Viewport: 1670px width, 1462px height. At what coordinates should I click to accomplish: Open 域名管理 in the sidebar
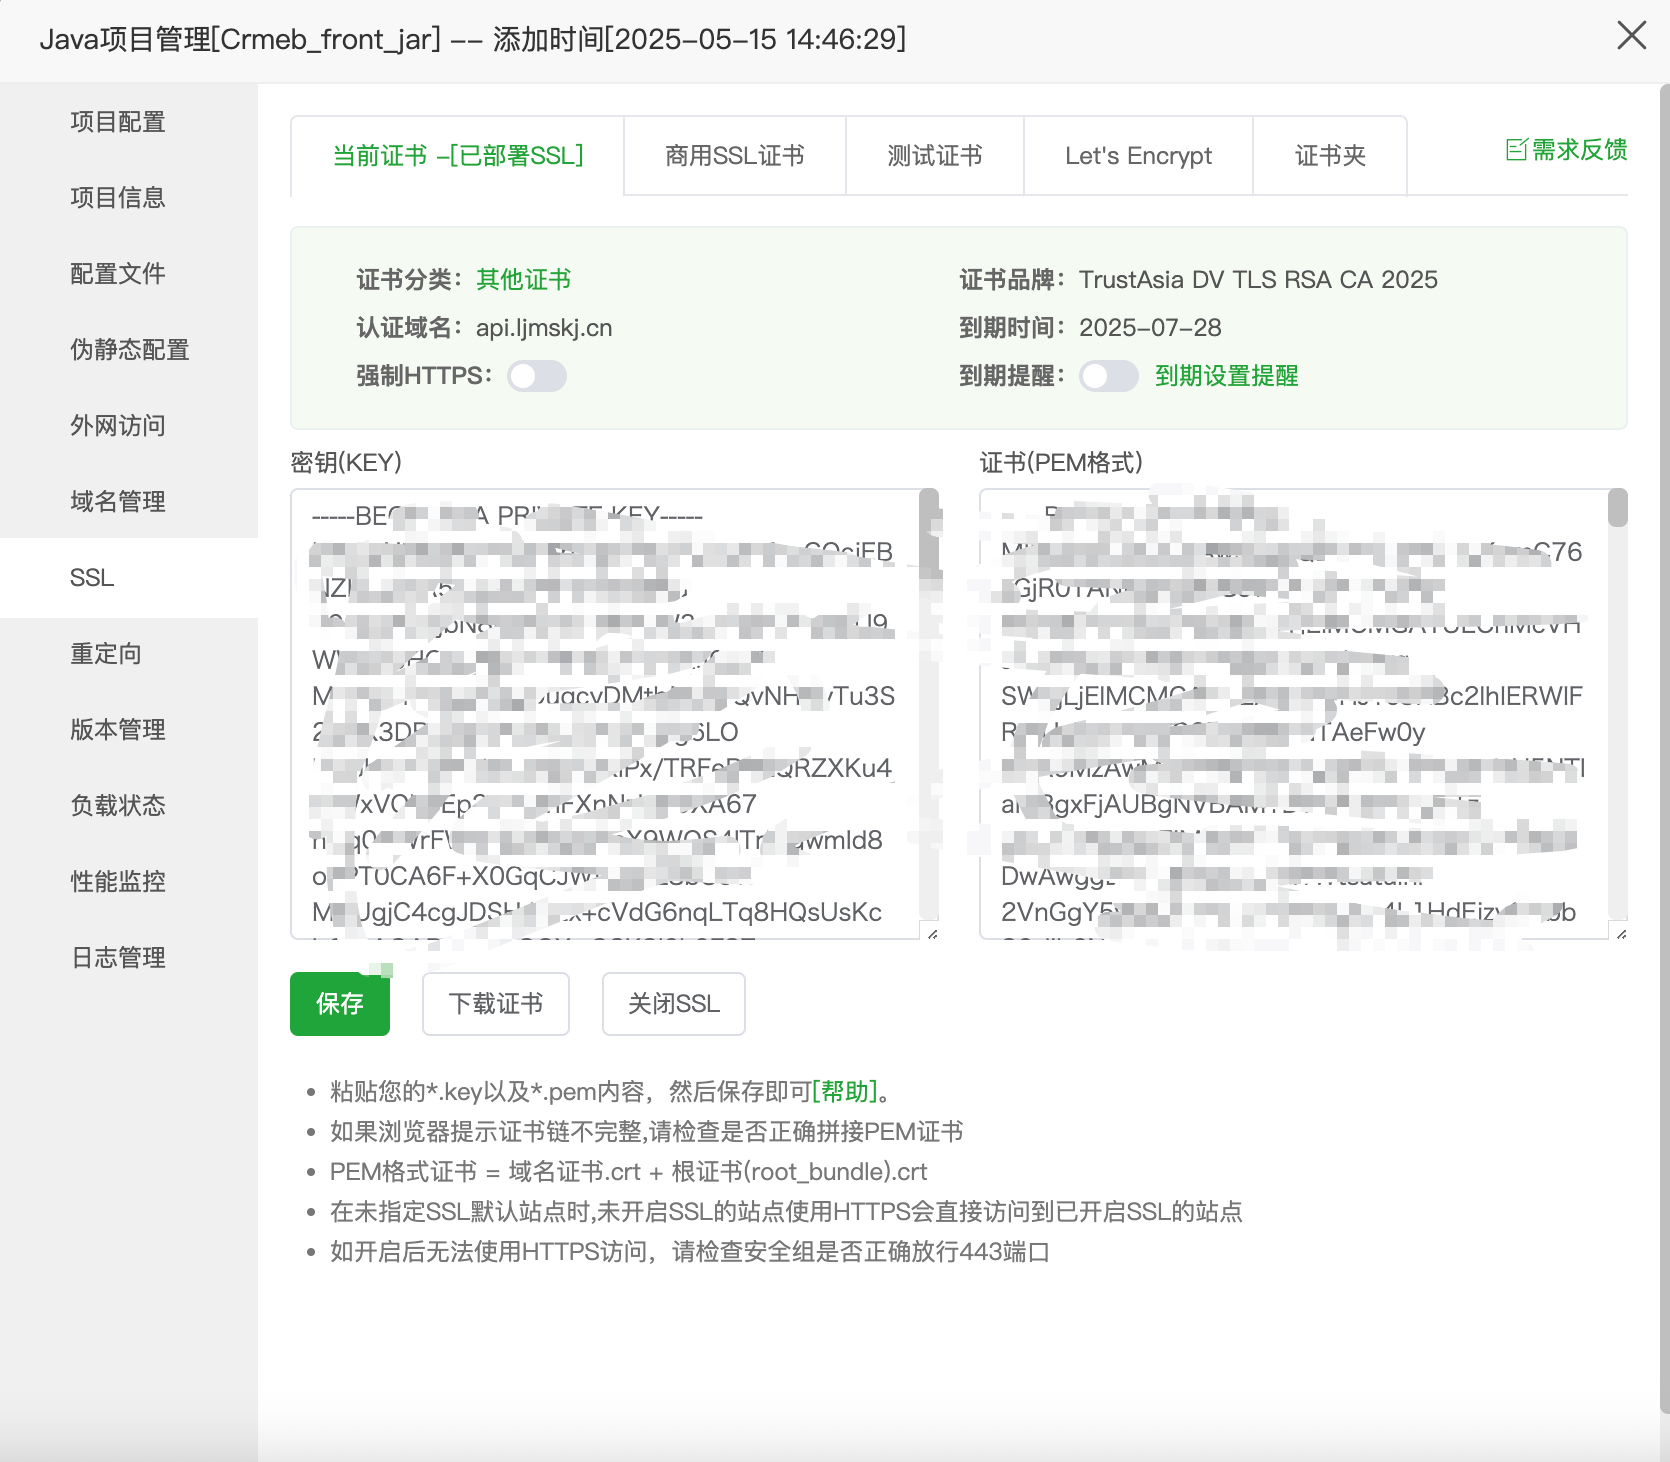tap(117, 502)
